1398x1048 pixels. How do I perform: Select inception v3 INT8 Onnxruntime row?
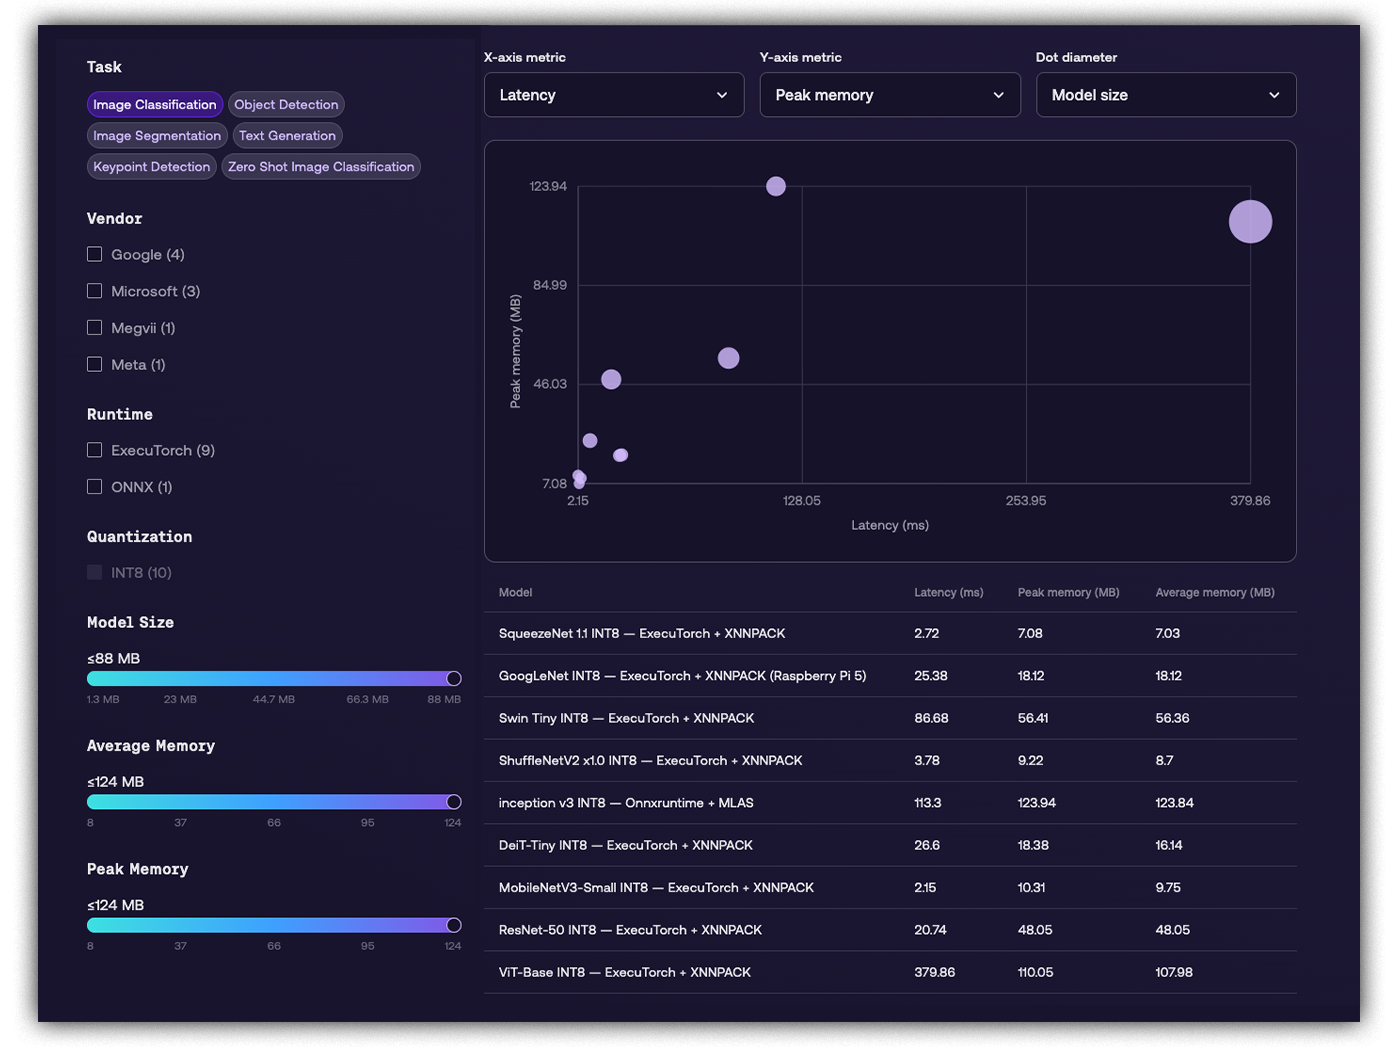click(x=890, y=803)
